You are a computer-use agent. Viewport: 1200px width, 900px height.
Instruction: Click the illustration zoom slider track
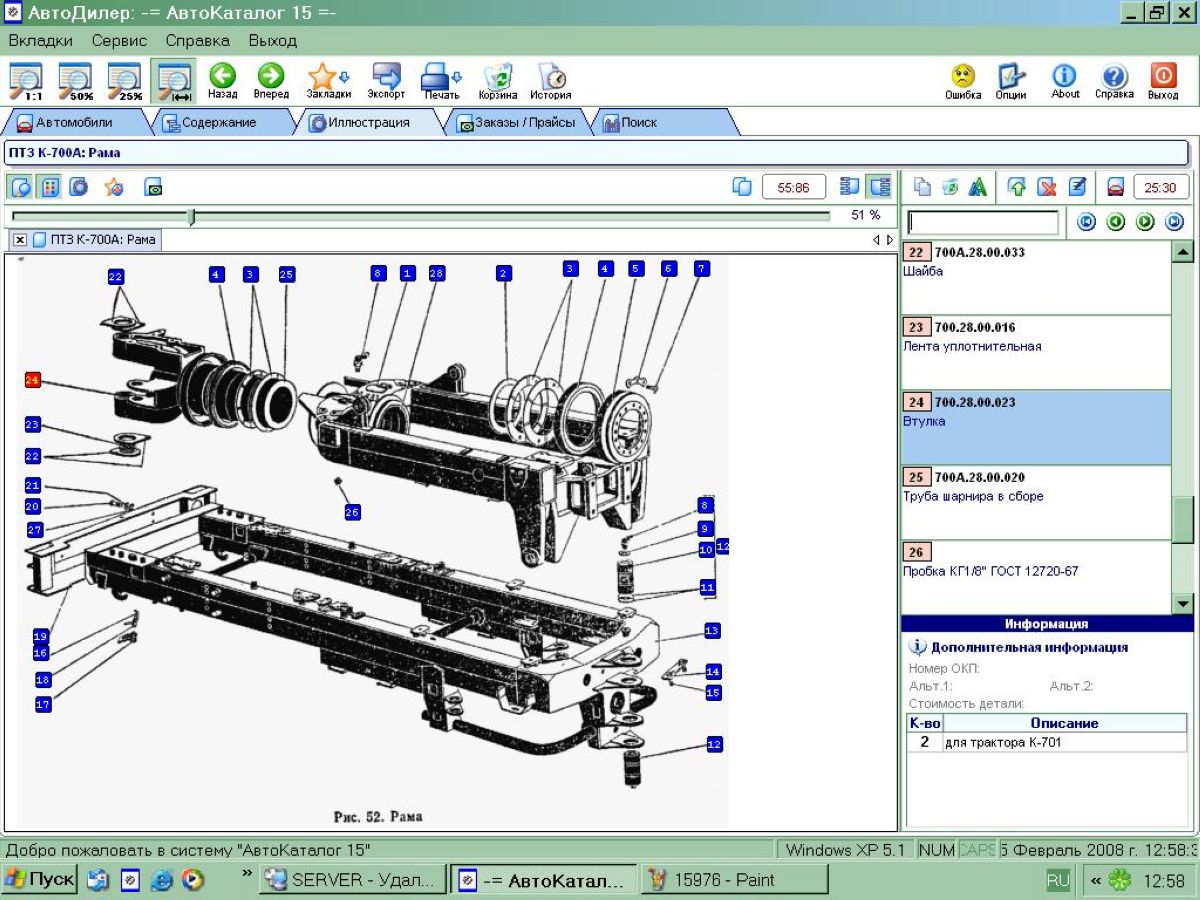(500, 215)
